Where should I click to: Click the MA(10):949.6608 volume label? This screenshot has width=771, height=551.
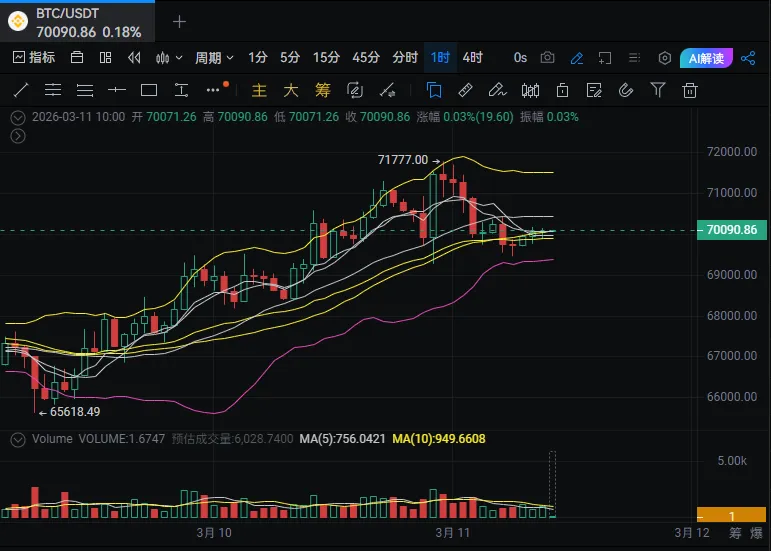439,439
